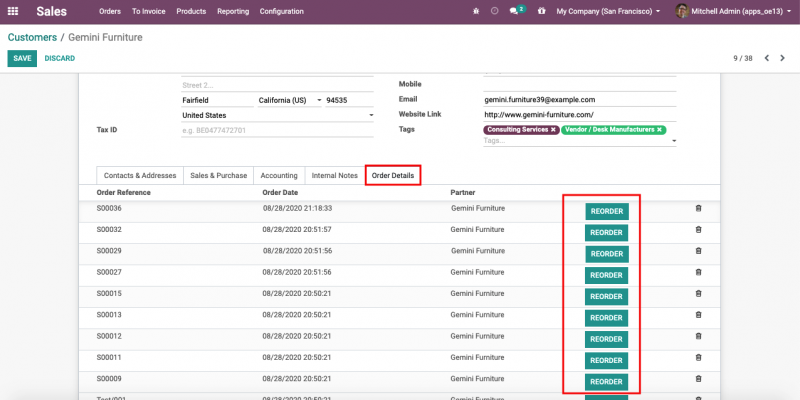Expand the Tags dropdown arrow
This screenshot has width=800, height=400.
(x=674, y=141)
